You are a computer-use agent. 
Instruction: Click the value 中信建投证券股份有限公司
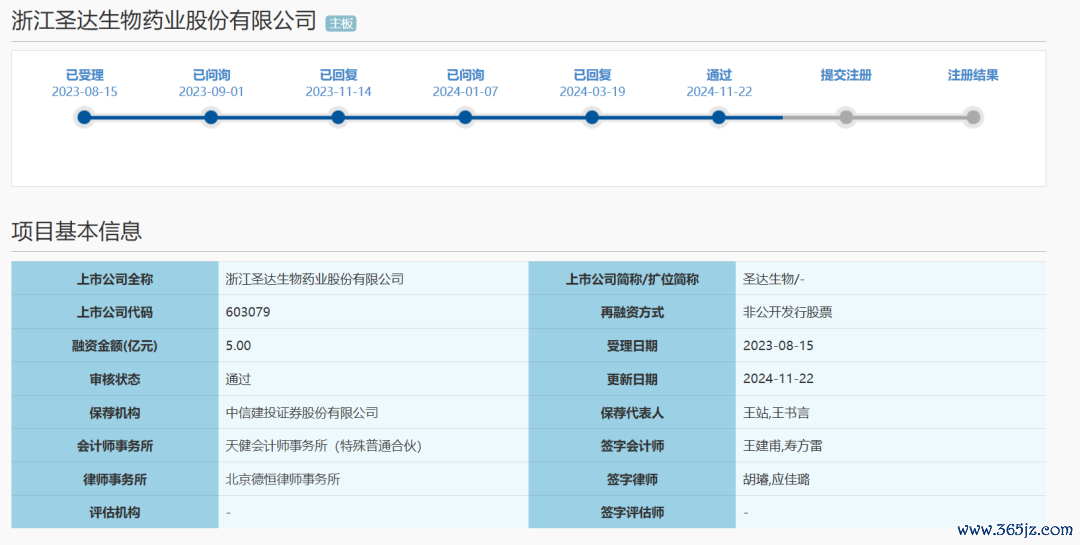(302, 413)
